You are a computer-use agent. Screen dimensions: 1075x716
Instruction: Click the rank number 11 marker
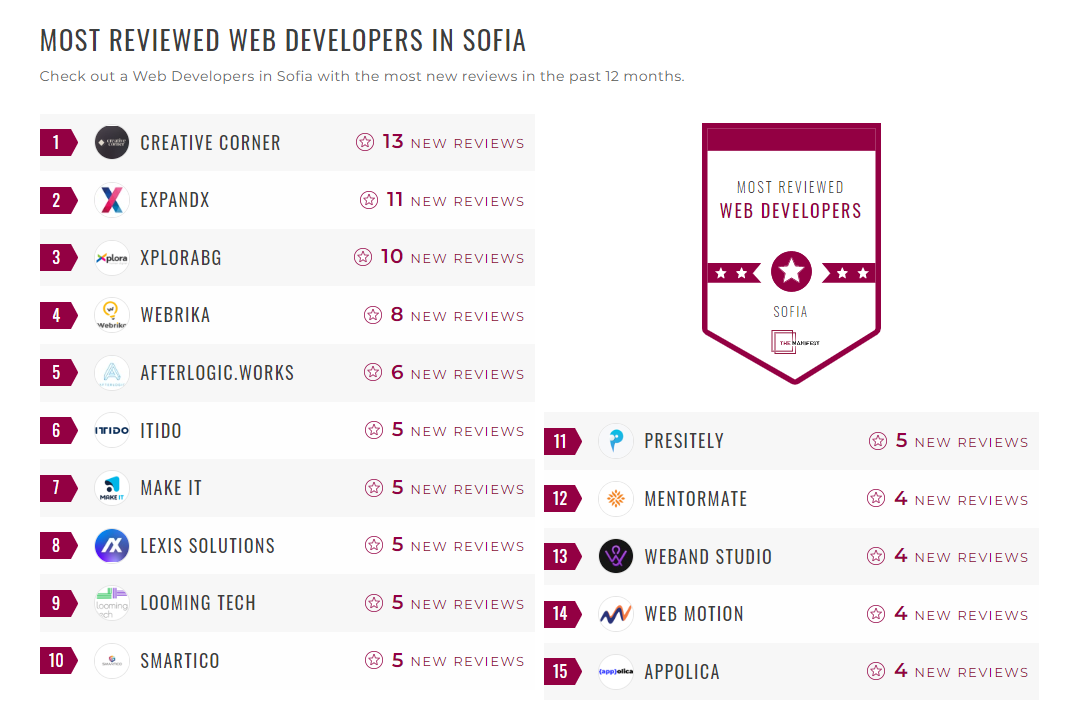[561, 441]
